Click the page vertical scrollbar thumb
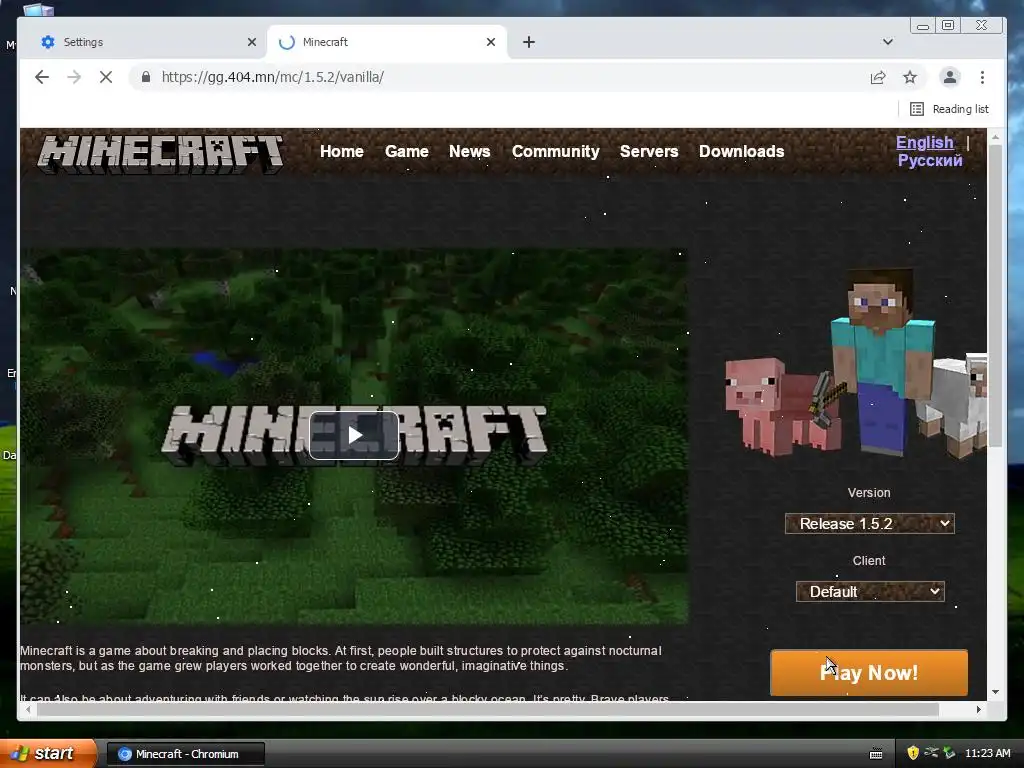The width and height of the screenshot is (1024, 768). tap(995, 295)
